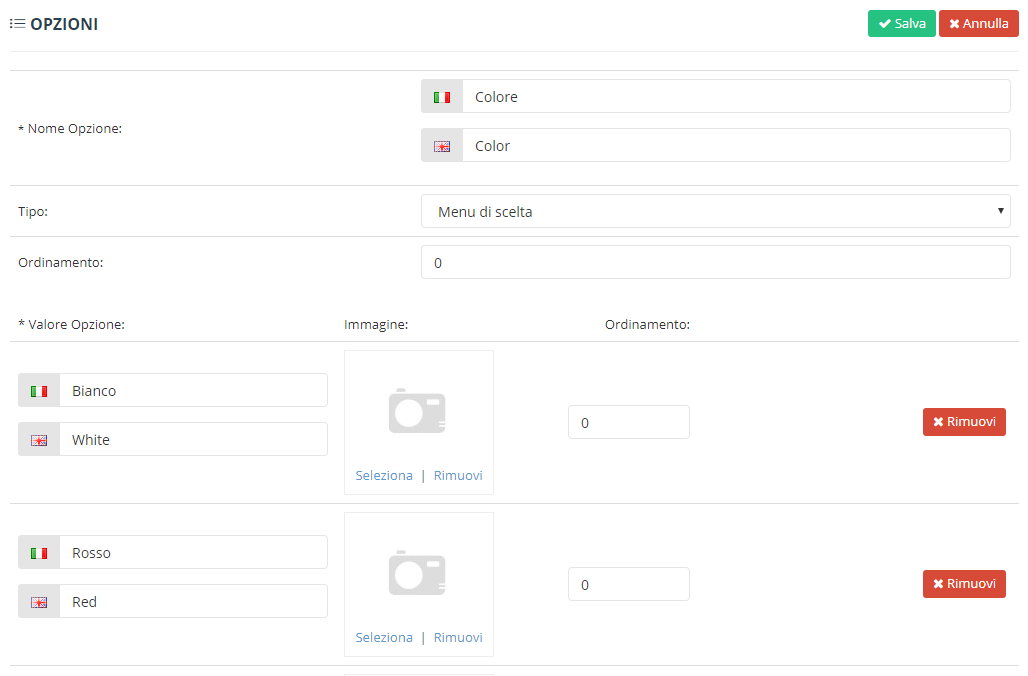Click the camera placeholder image for Bianco

click(x=418, y=411)
